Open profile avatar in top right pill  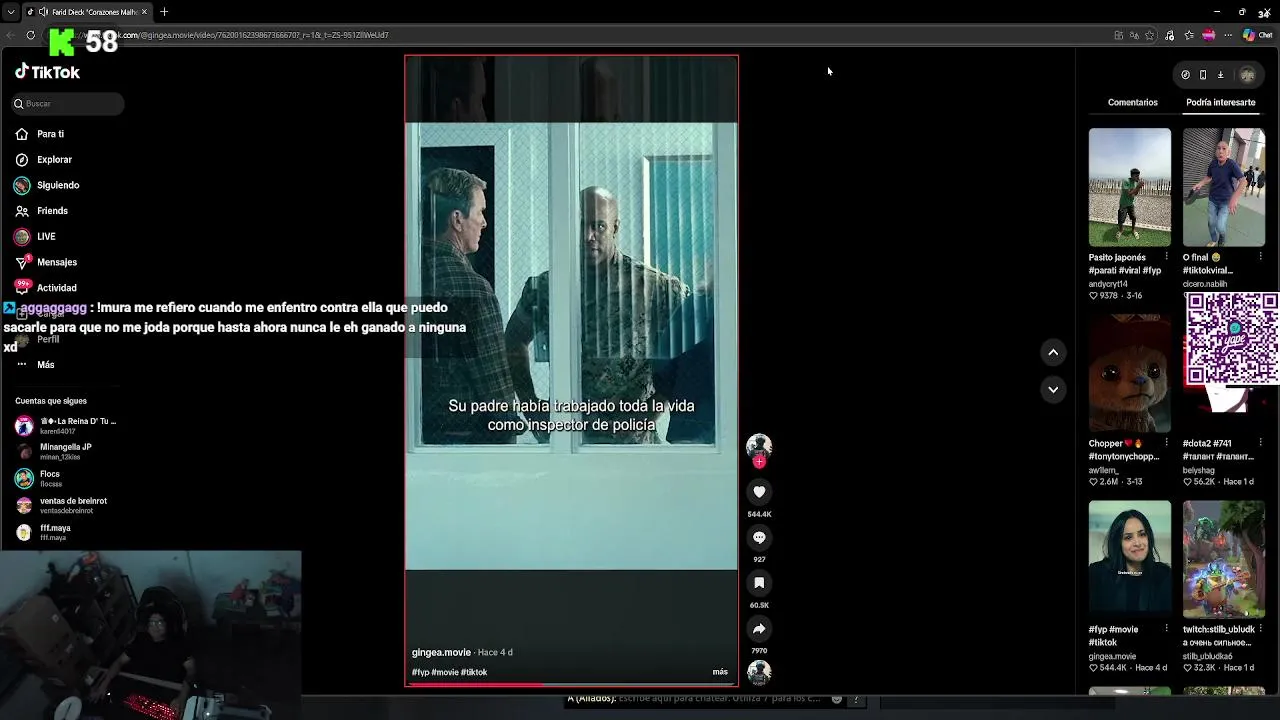click(x=1247, y=75)
